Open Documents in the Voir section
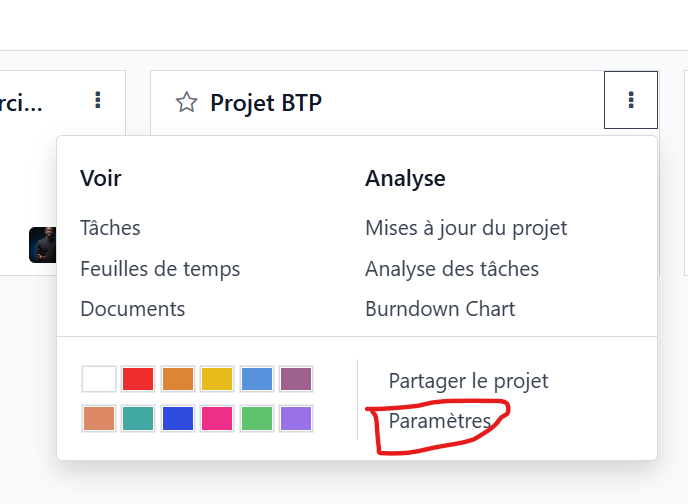Screen dimensions: 688x504 click(x=133, y=309)
